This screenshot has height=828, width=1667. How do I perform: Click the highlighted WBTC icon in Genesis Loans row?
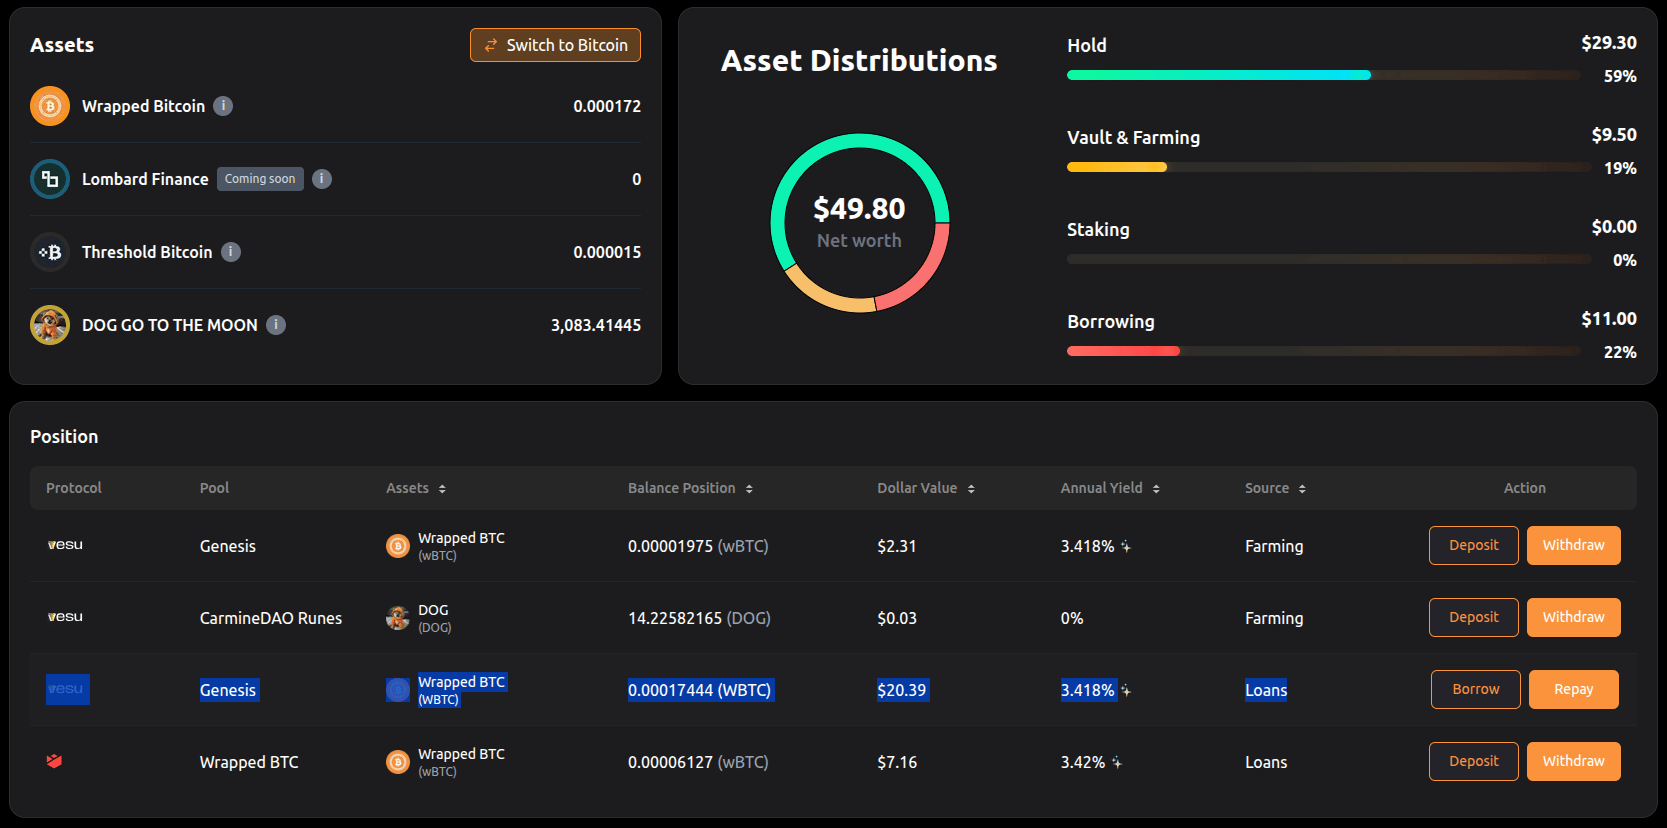pyautogui.click(x=398, y=690)
